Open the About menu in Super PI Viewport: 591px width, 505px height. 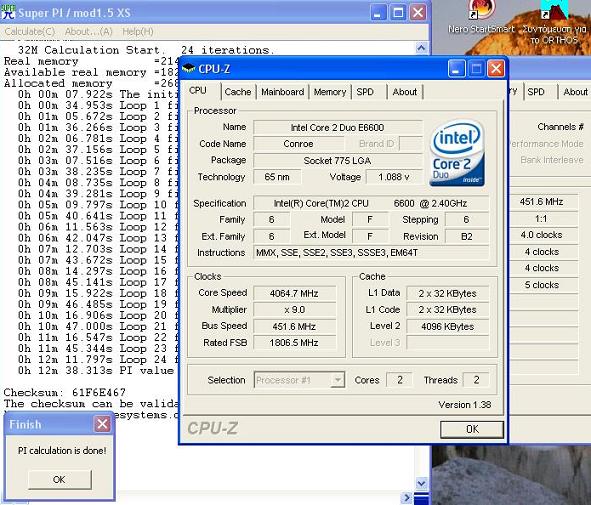[89, 32]
